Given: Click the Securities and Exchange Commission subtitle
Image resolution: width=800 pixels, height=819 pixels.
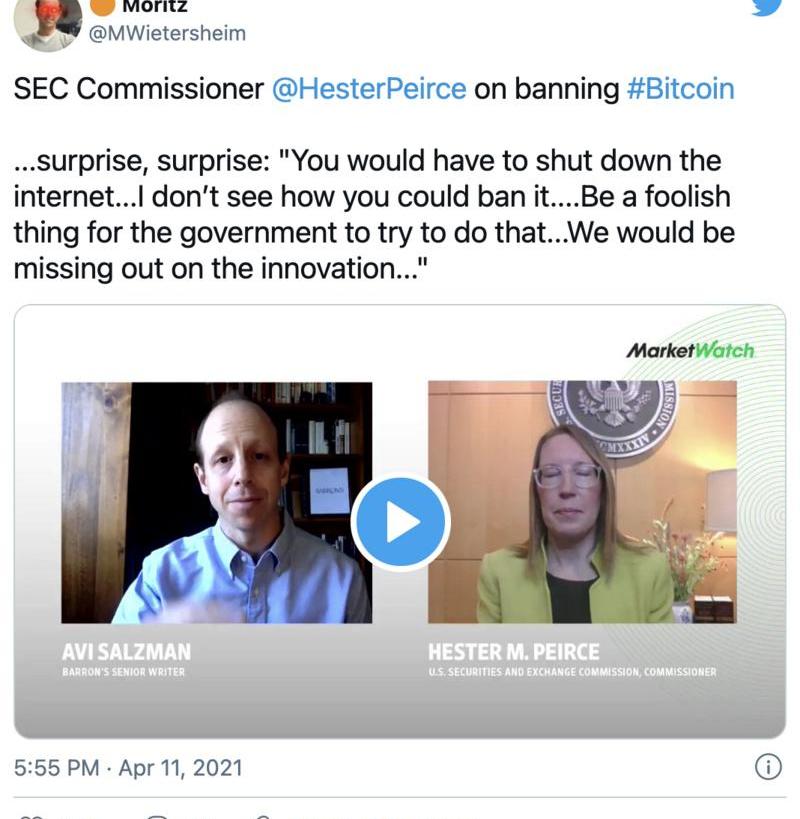Looking at the screenshot, I should pos(572,672).
